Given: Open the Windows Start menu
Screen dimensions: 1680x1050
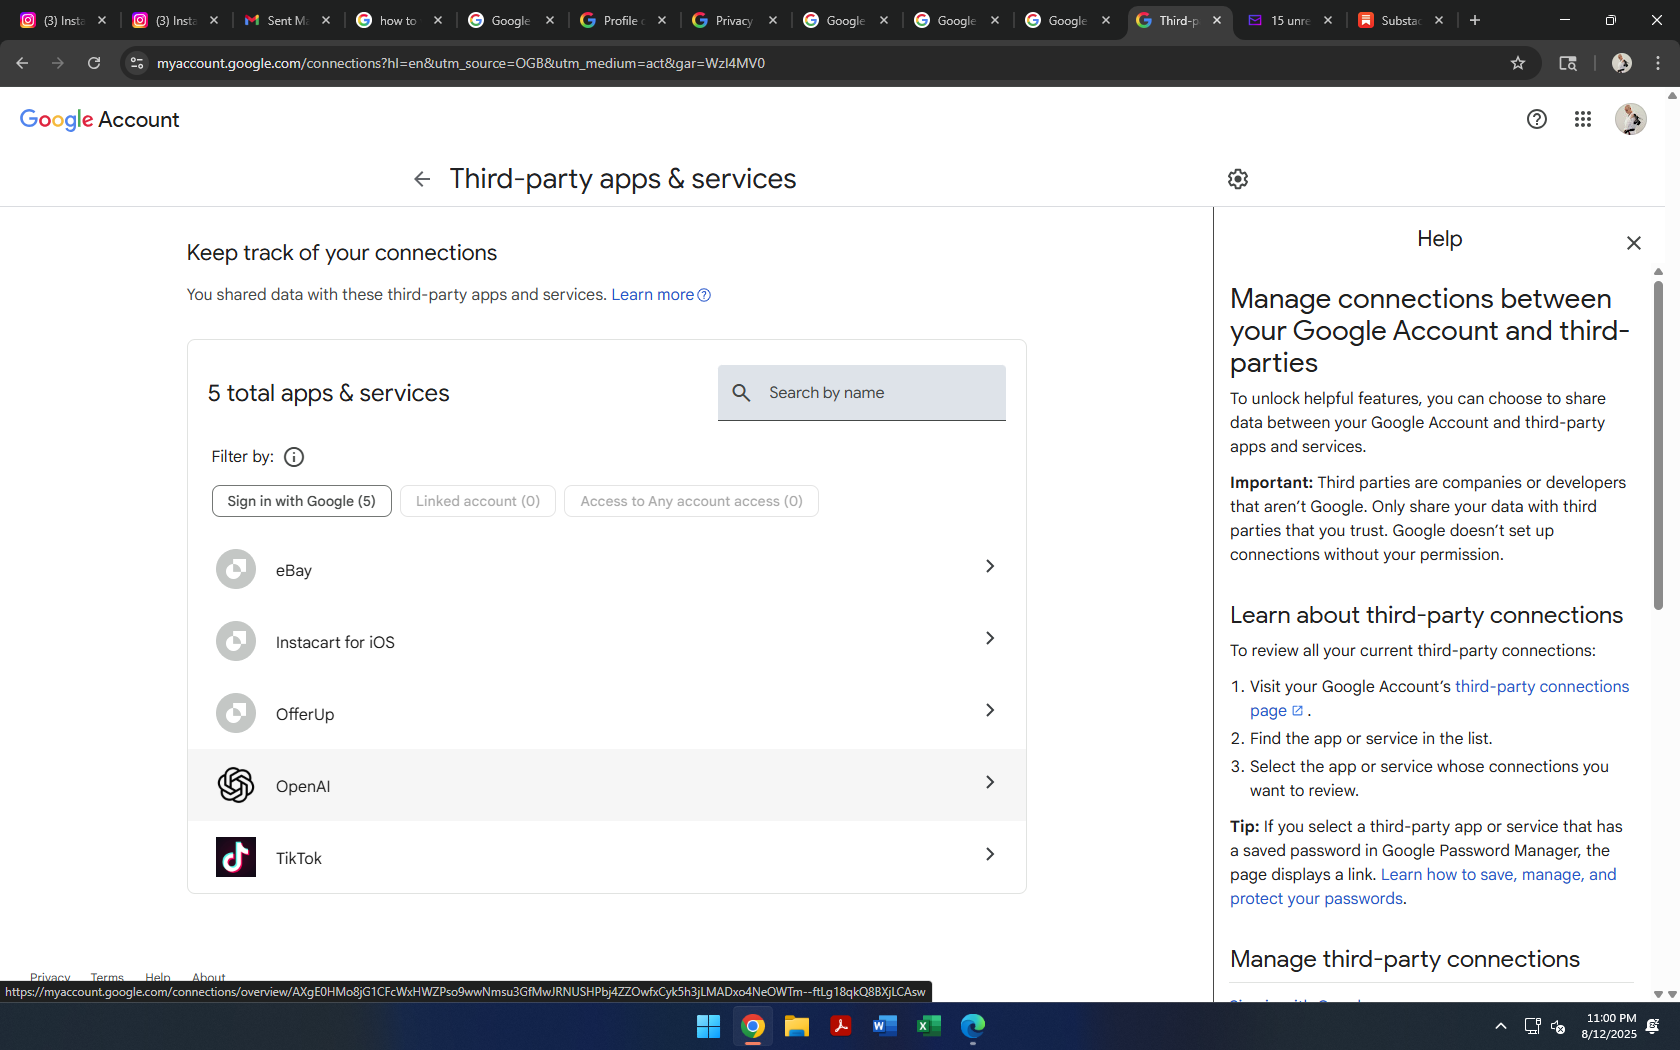Looking at the screenshot, I should [x=708, y=1026].
